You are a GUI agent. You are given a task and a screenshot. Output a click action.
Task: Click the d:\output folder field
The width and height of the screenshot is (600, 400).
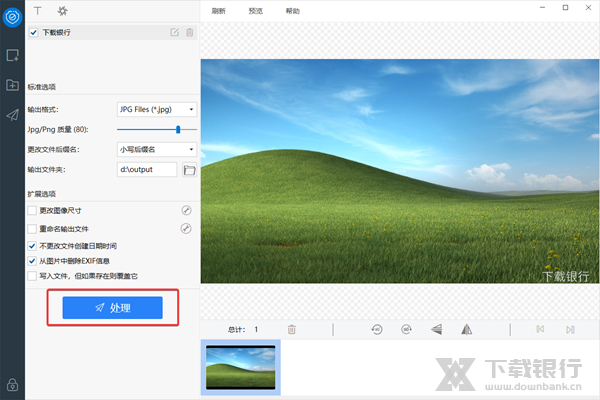point(147,170)
